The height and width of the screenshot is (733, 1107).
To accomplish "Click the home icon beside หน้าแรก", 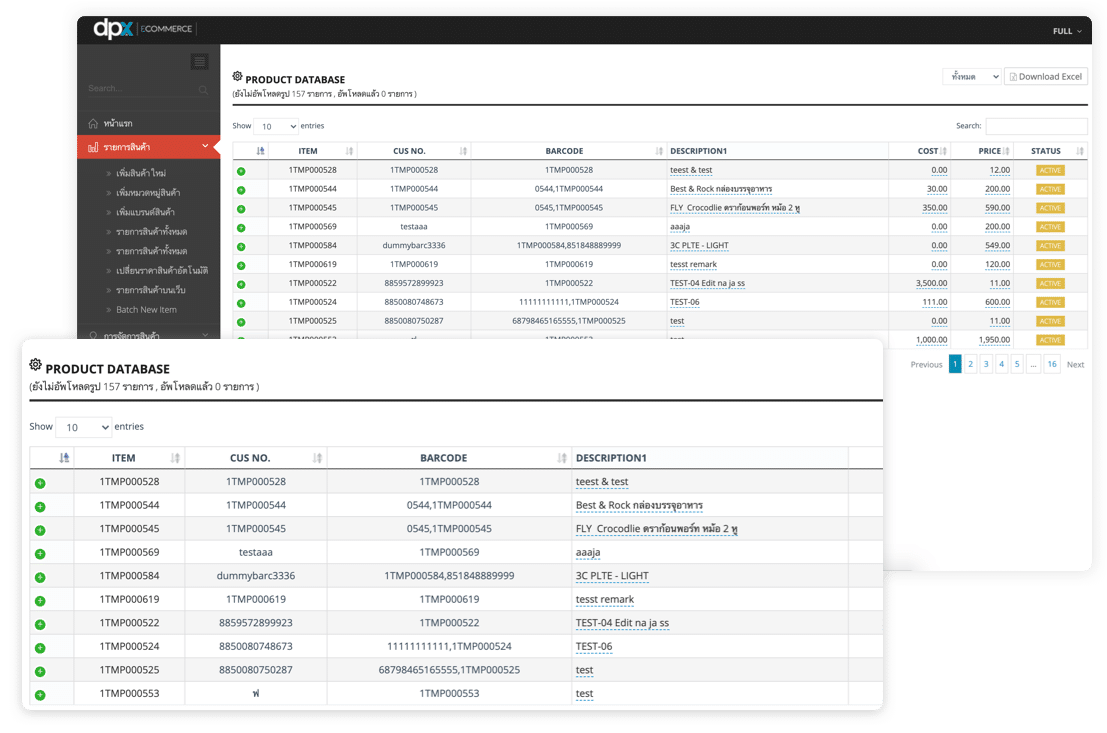I will (x=93, y=124).
